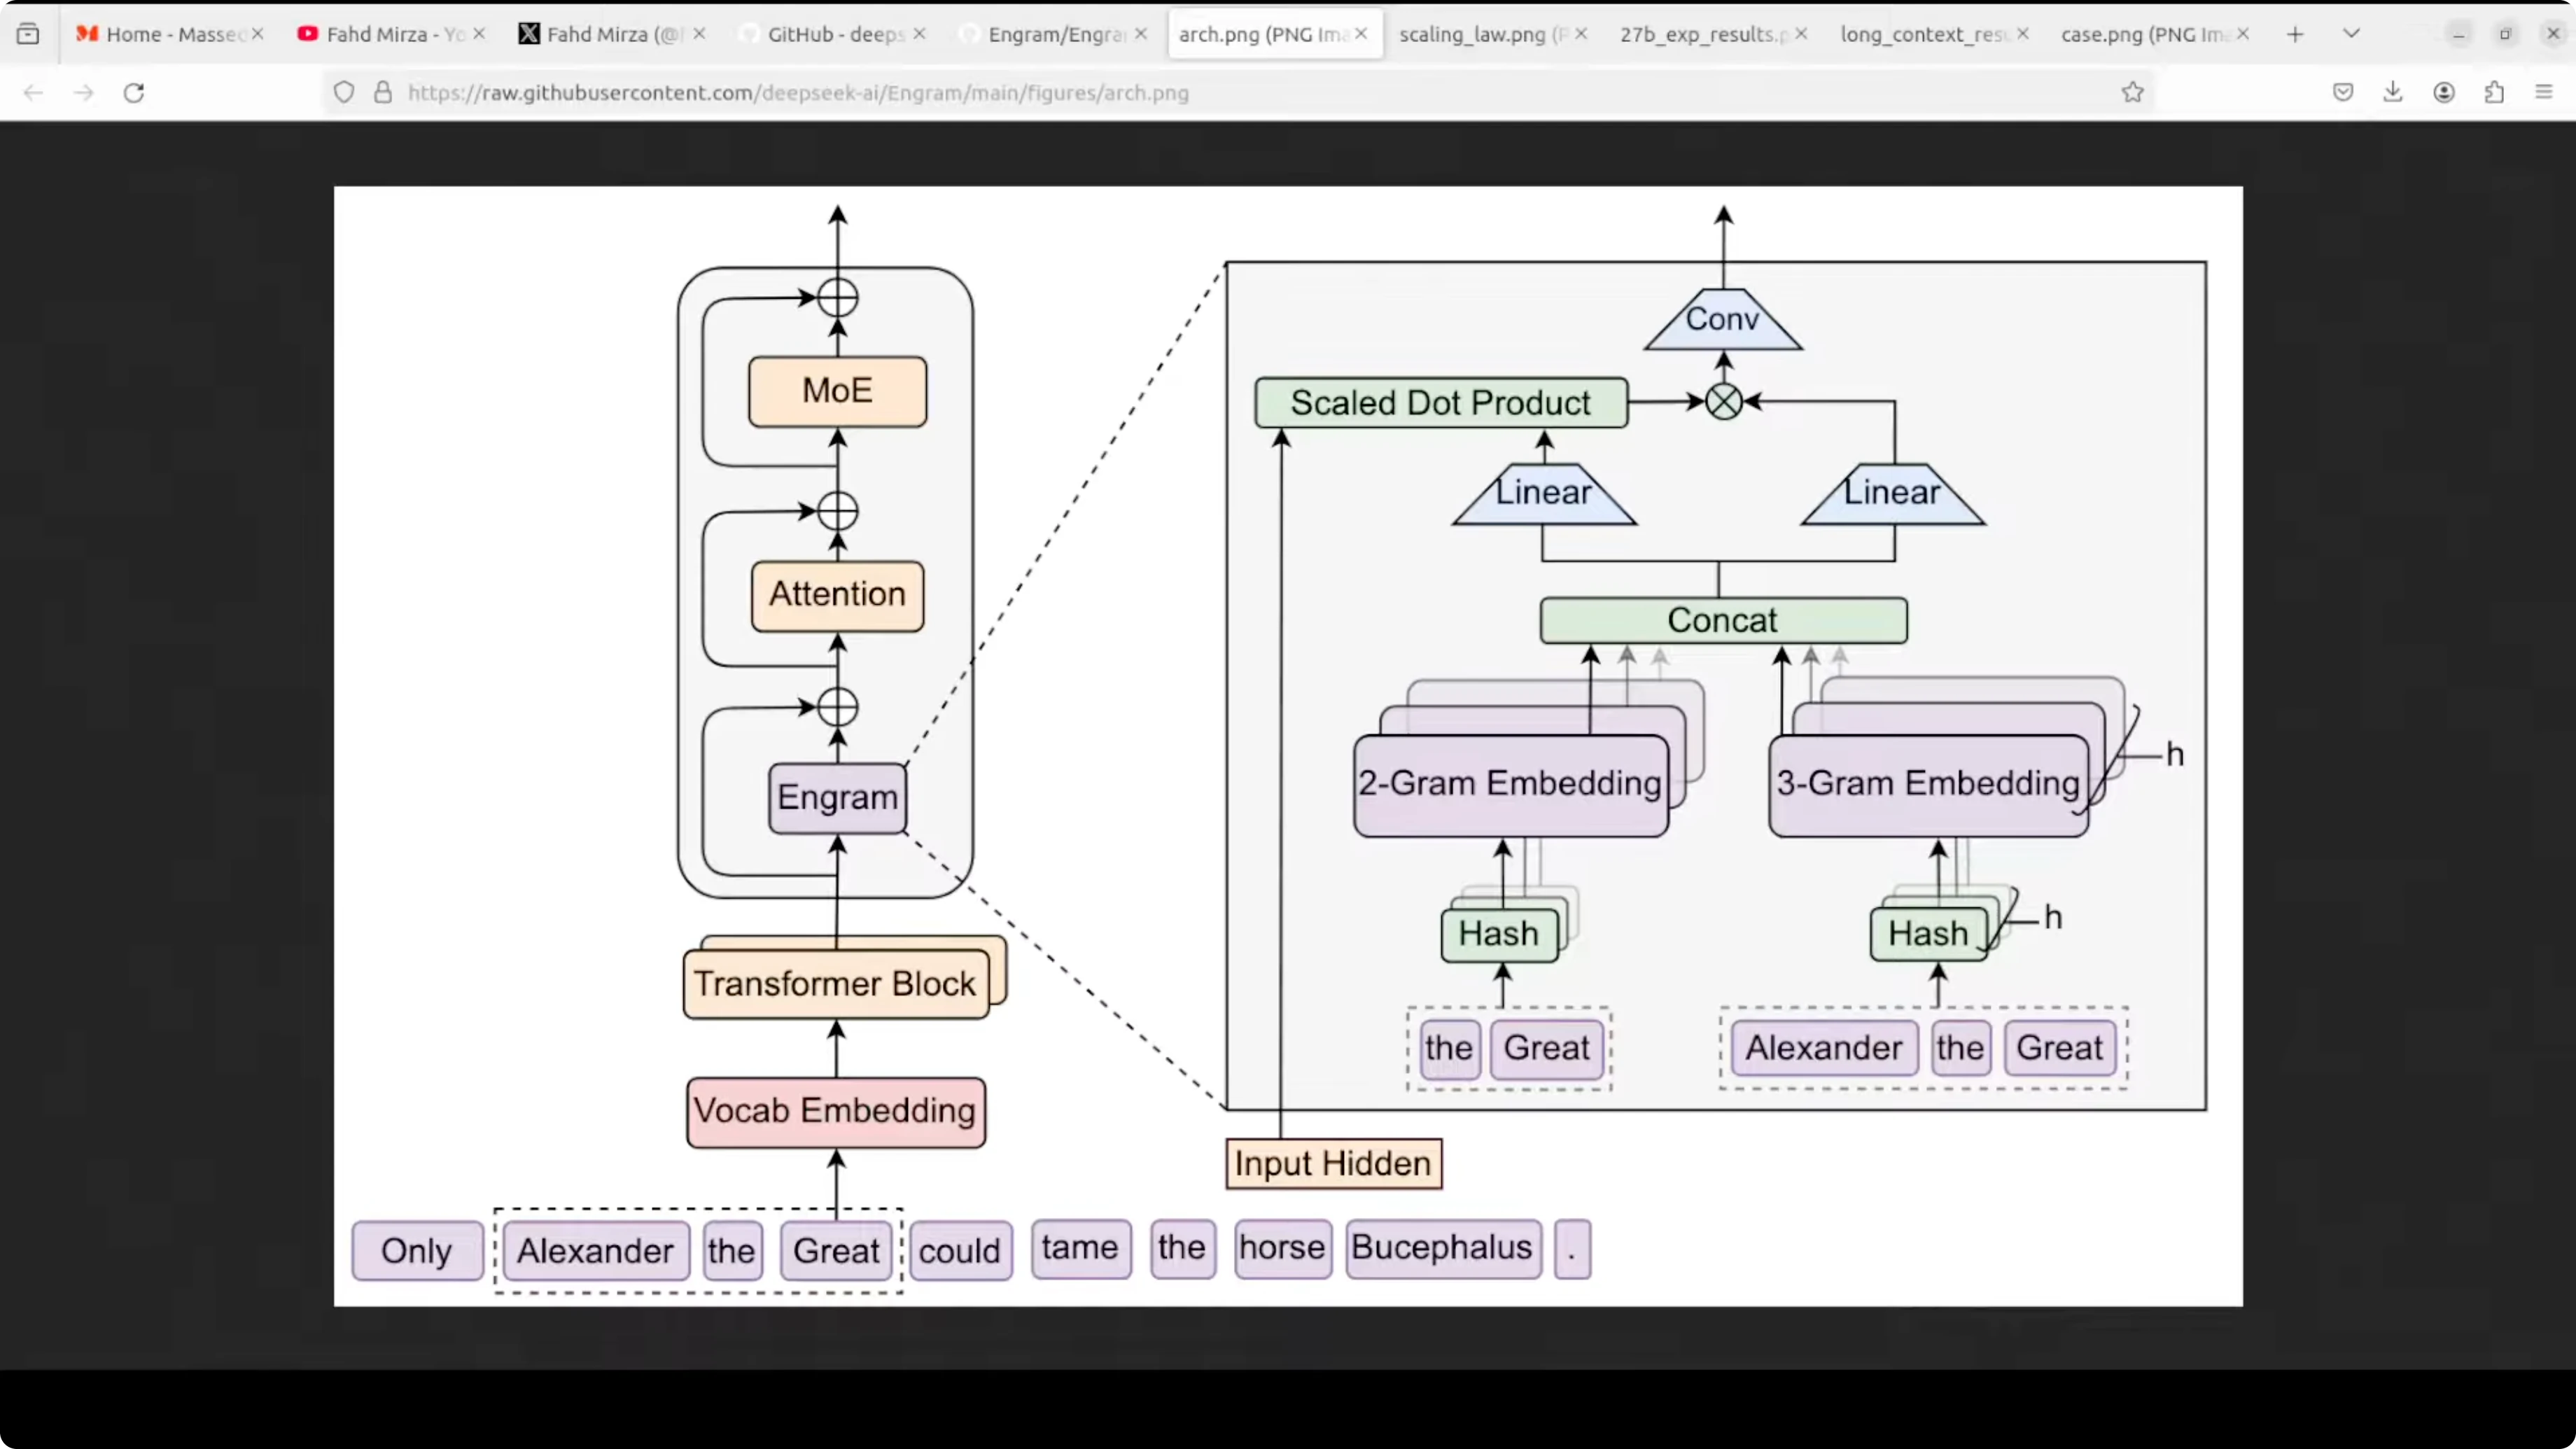The width and height of the screenshot is (2576, 1449).
Task: Open the application hamburger menu
Action: 2544,93
